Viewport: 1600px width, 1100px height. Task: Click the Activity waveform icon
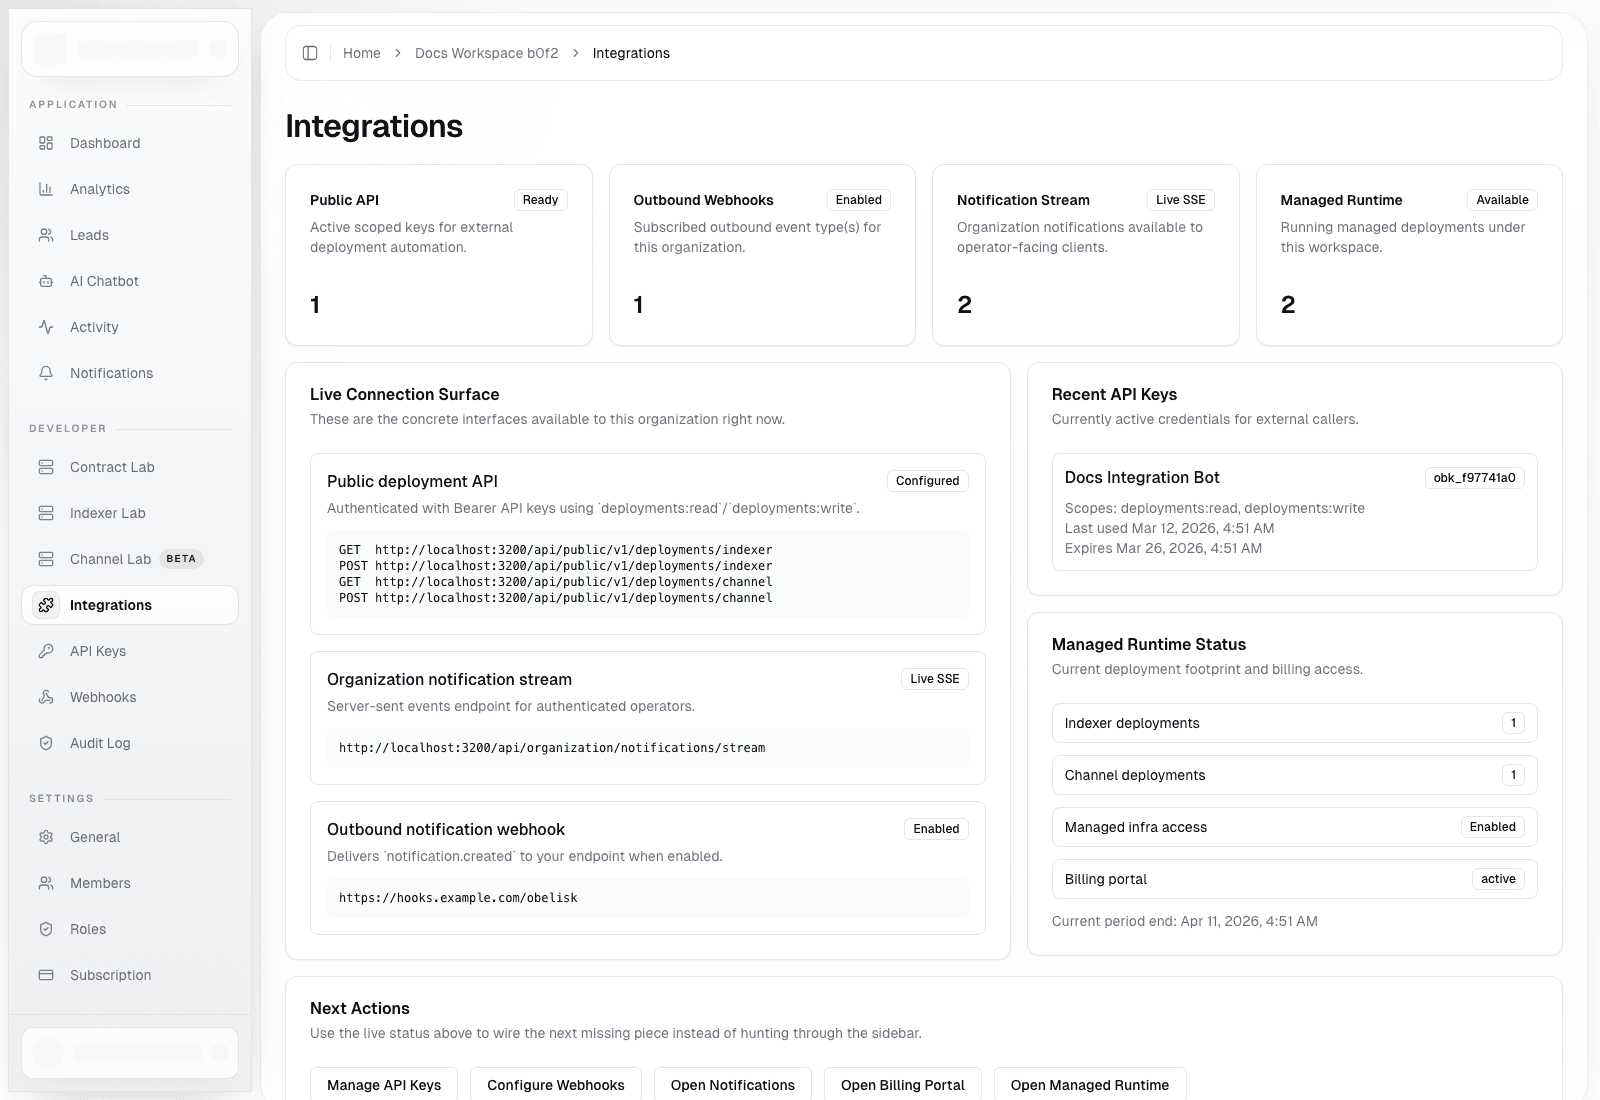click(x=46, y=327)
